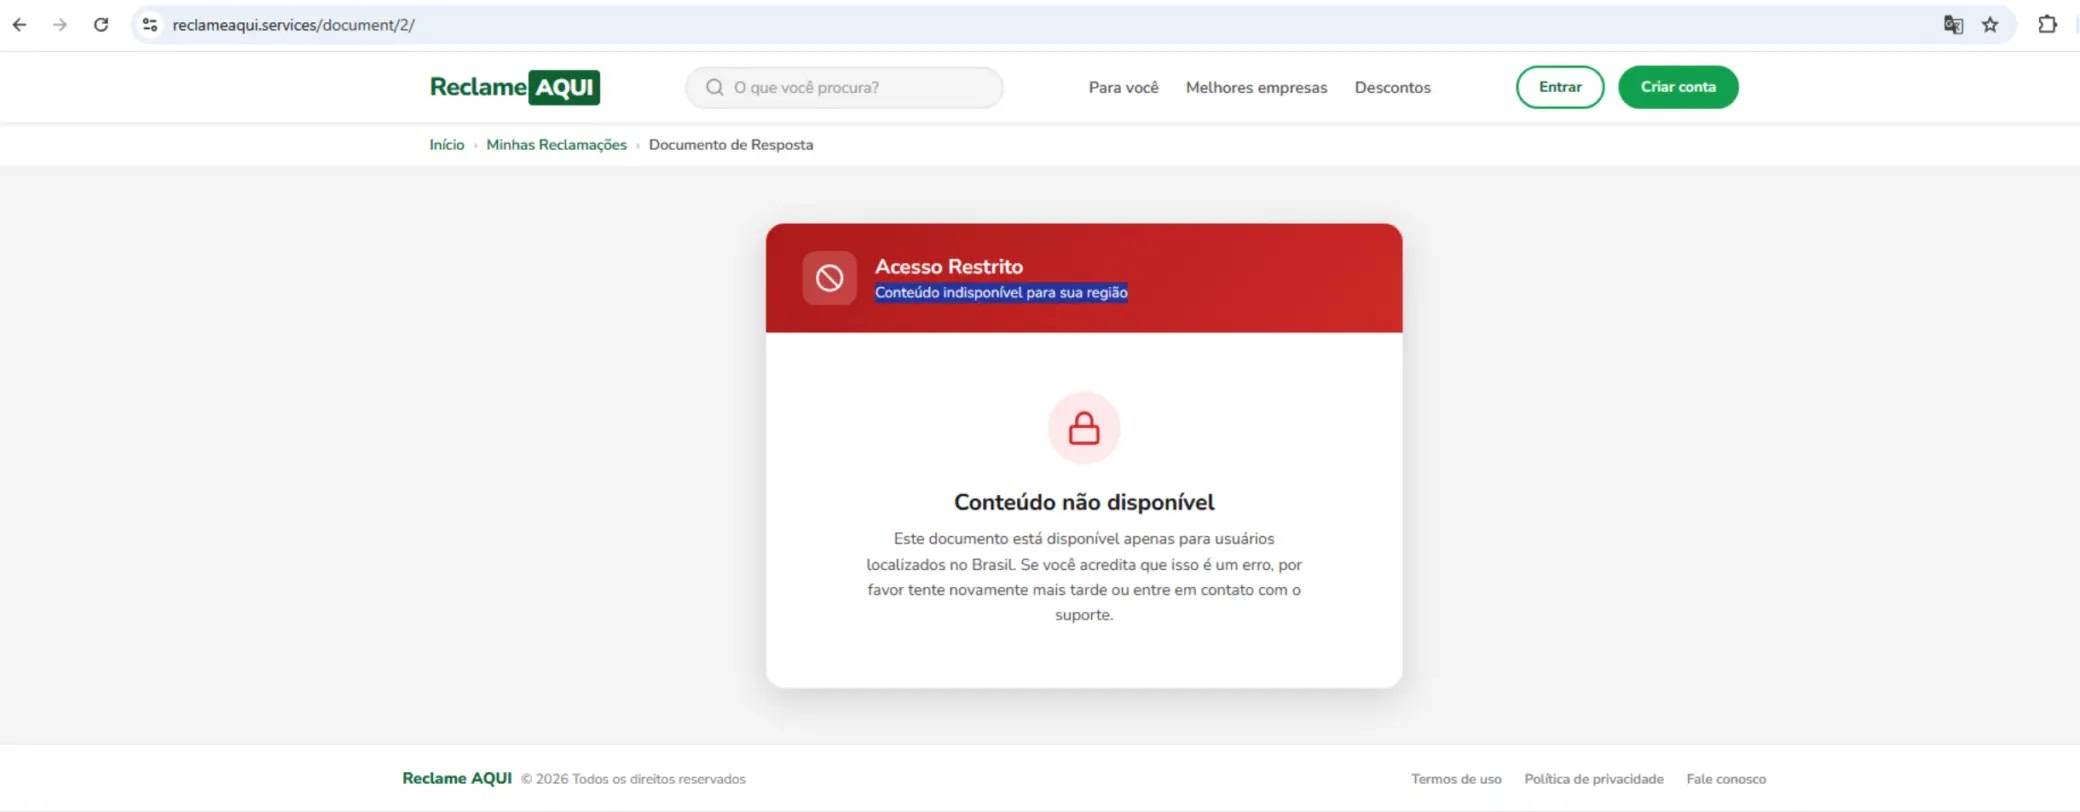2080x812 pixels.
Task: Click the 'Conteúdo não disponível' heading
Action: pyautogui.click(x=1084, y=502)
